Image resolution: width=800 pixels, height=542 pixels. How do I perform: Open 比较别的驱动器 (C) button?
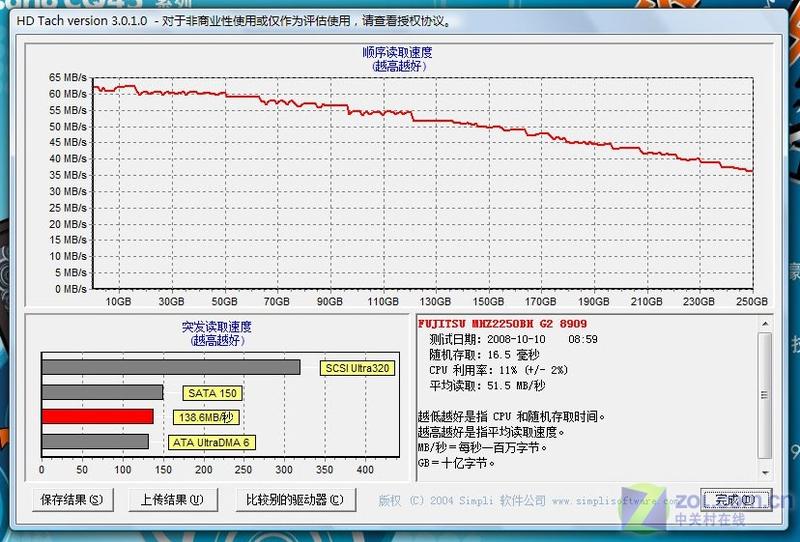point(295,500)
